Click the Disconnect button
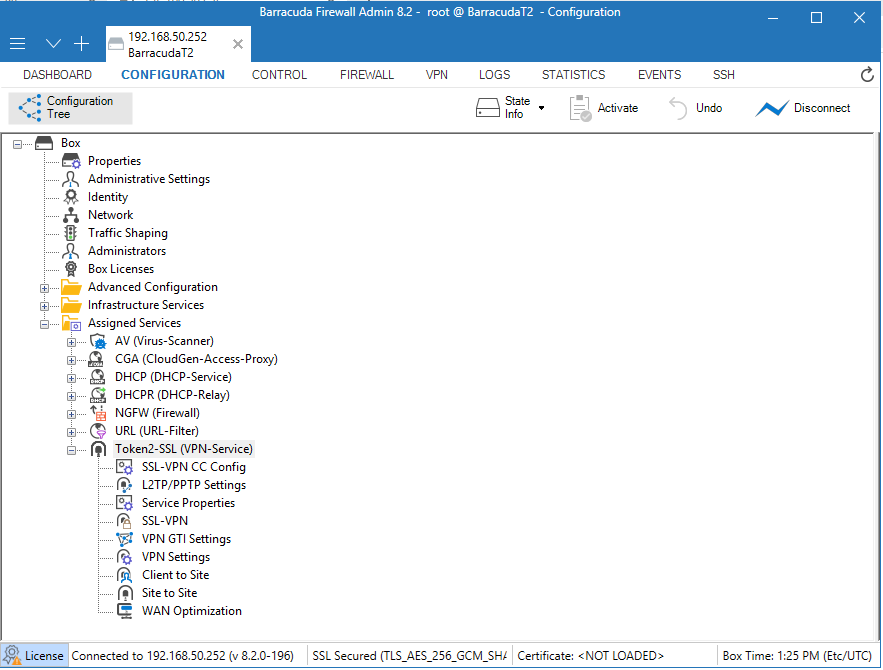This screenshot has height=670, width=883. pyautogui.click(x=802, y=108)
